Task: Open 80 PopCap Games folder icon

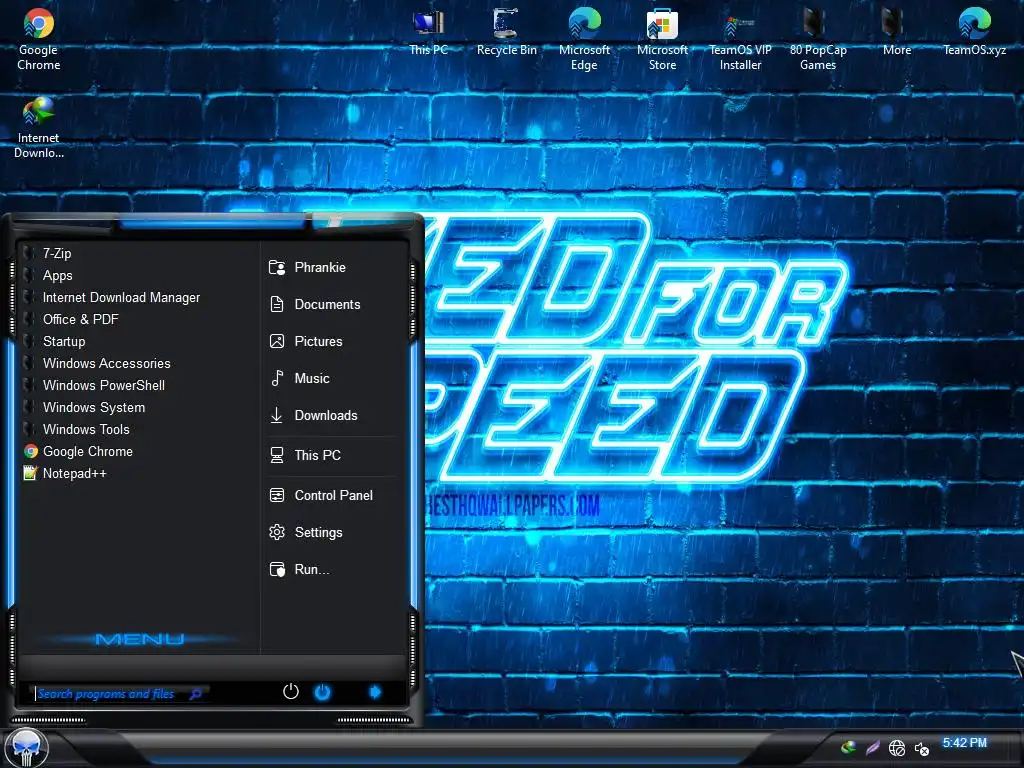Action: pos(818,39)
